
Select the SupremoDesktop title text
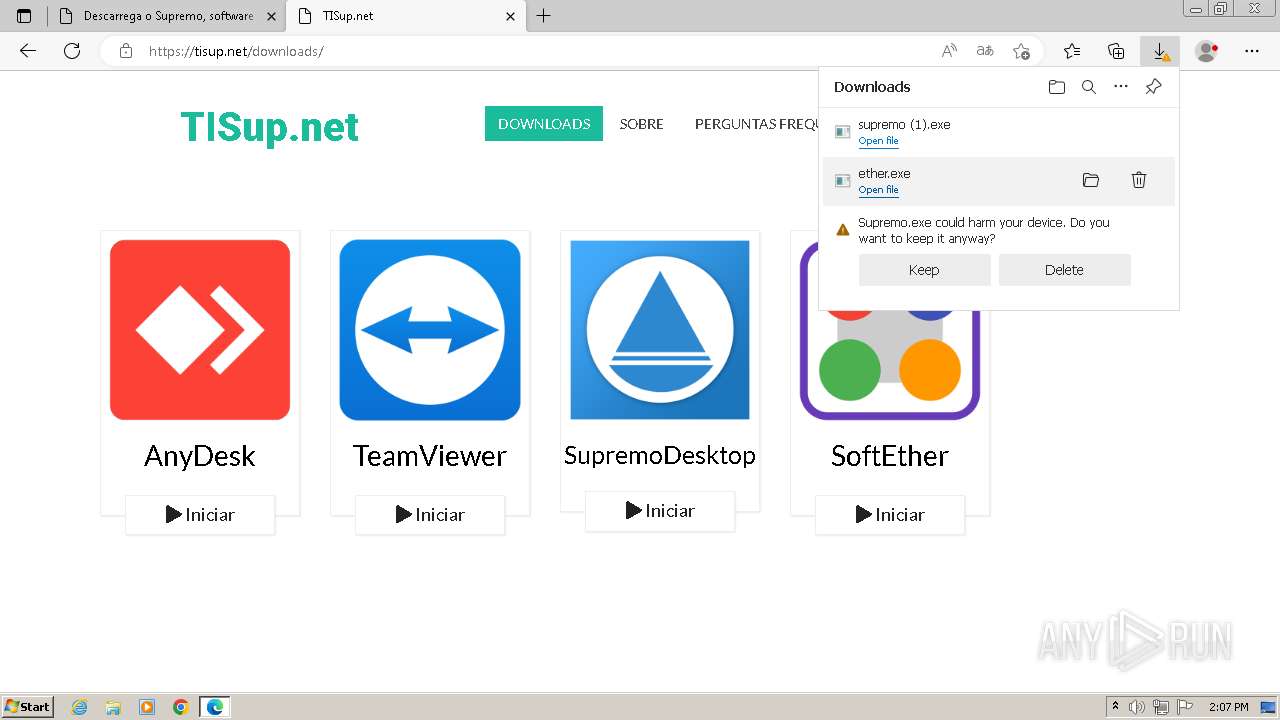(660, 455)
